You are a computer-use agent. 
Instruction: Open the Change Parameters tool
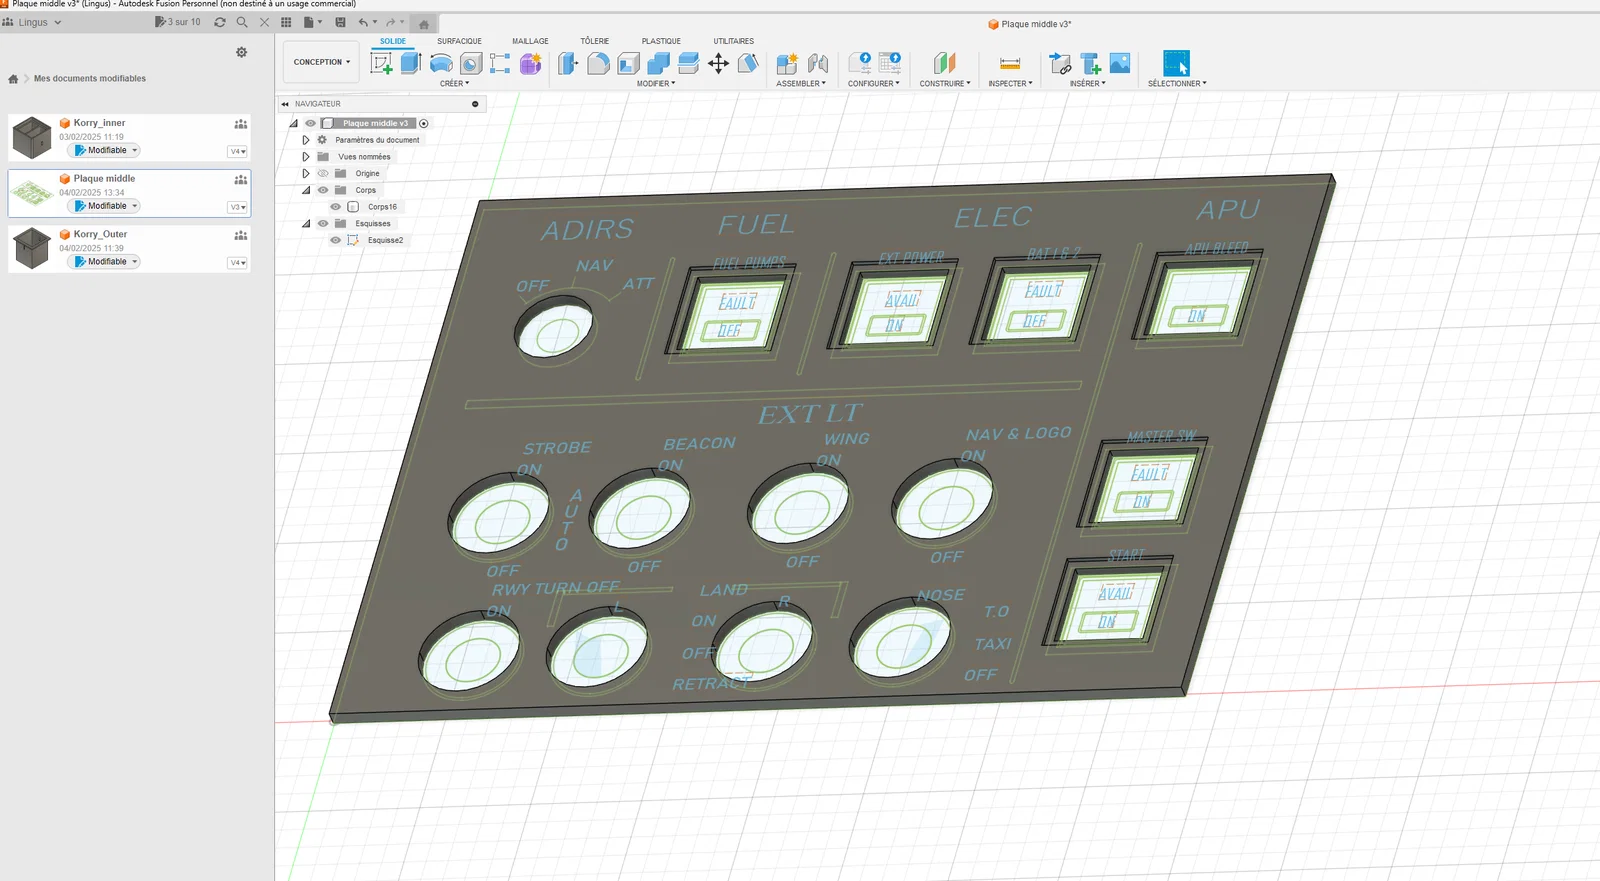(860, 64)
